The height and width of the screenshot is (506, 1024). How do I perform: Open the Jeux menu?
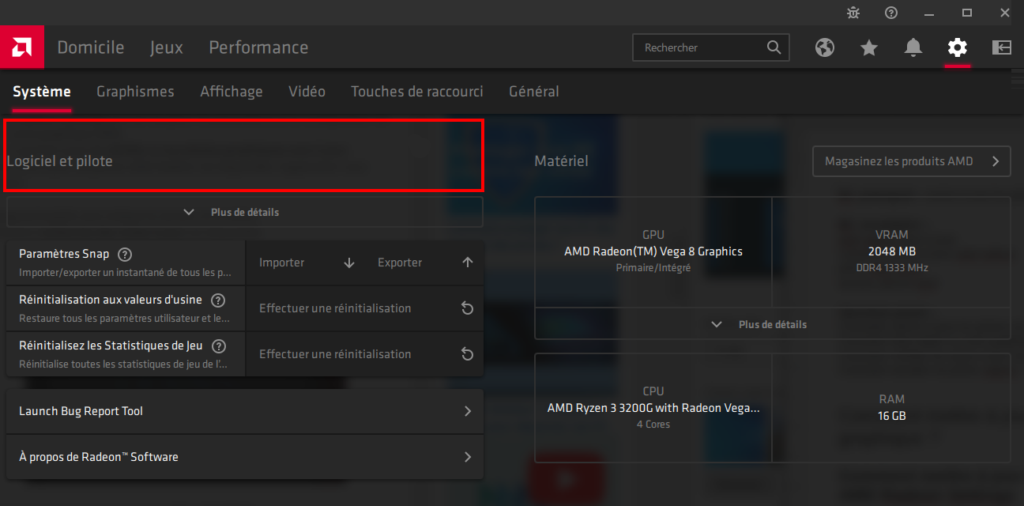(x=167, y=48)
